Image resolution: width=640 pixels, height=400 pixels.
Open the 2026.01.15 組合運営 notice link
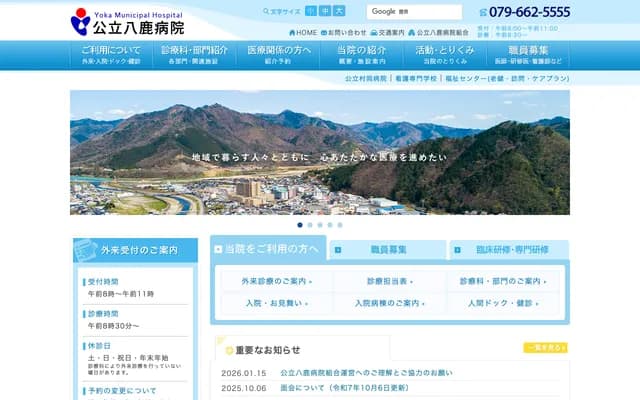366,373
